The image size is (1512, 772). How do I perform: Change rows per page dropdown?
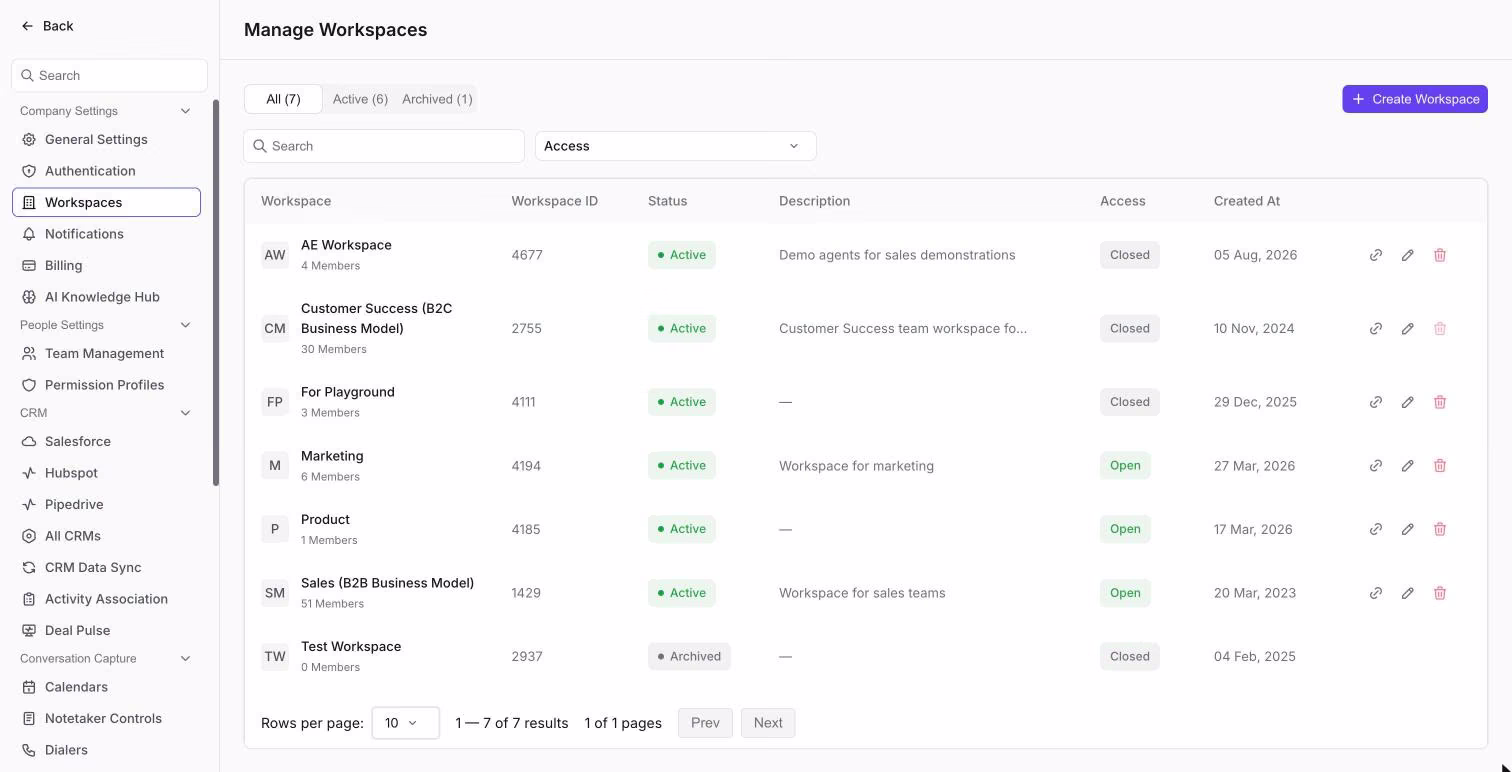coord(405,723)
